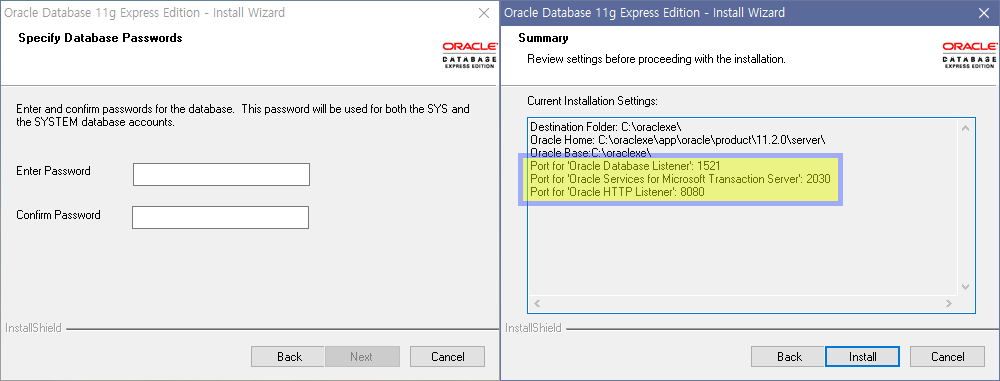
Task: Select the Oracle Home path line
Action: pyautogui.click(x=679, y=140)
